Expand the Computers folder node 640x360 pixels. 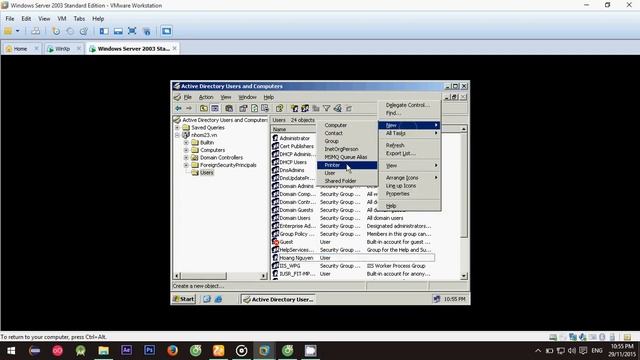pyautogui.click(x=186, y=150)
